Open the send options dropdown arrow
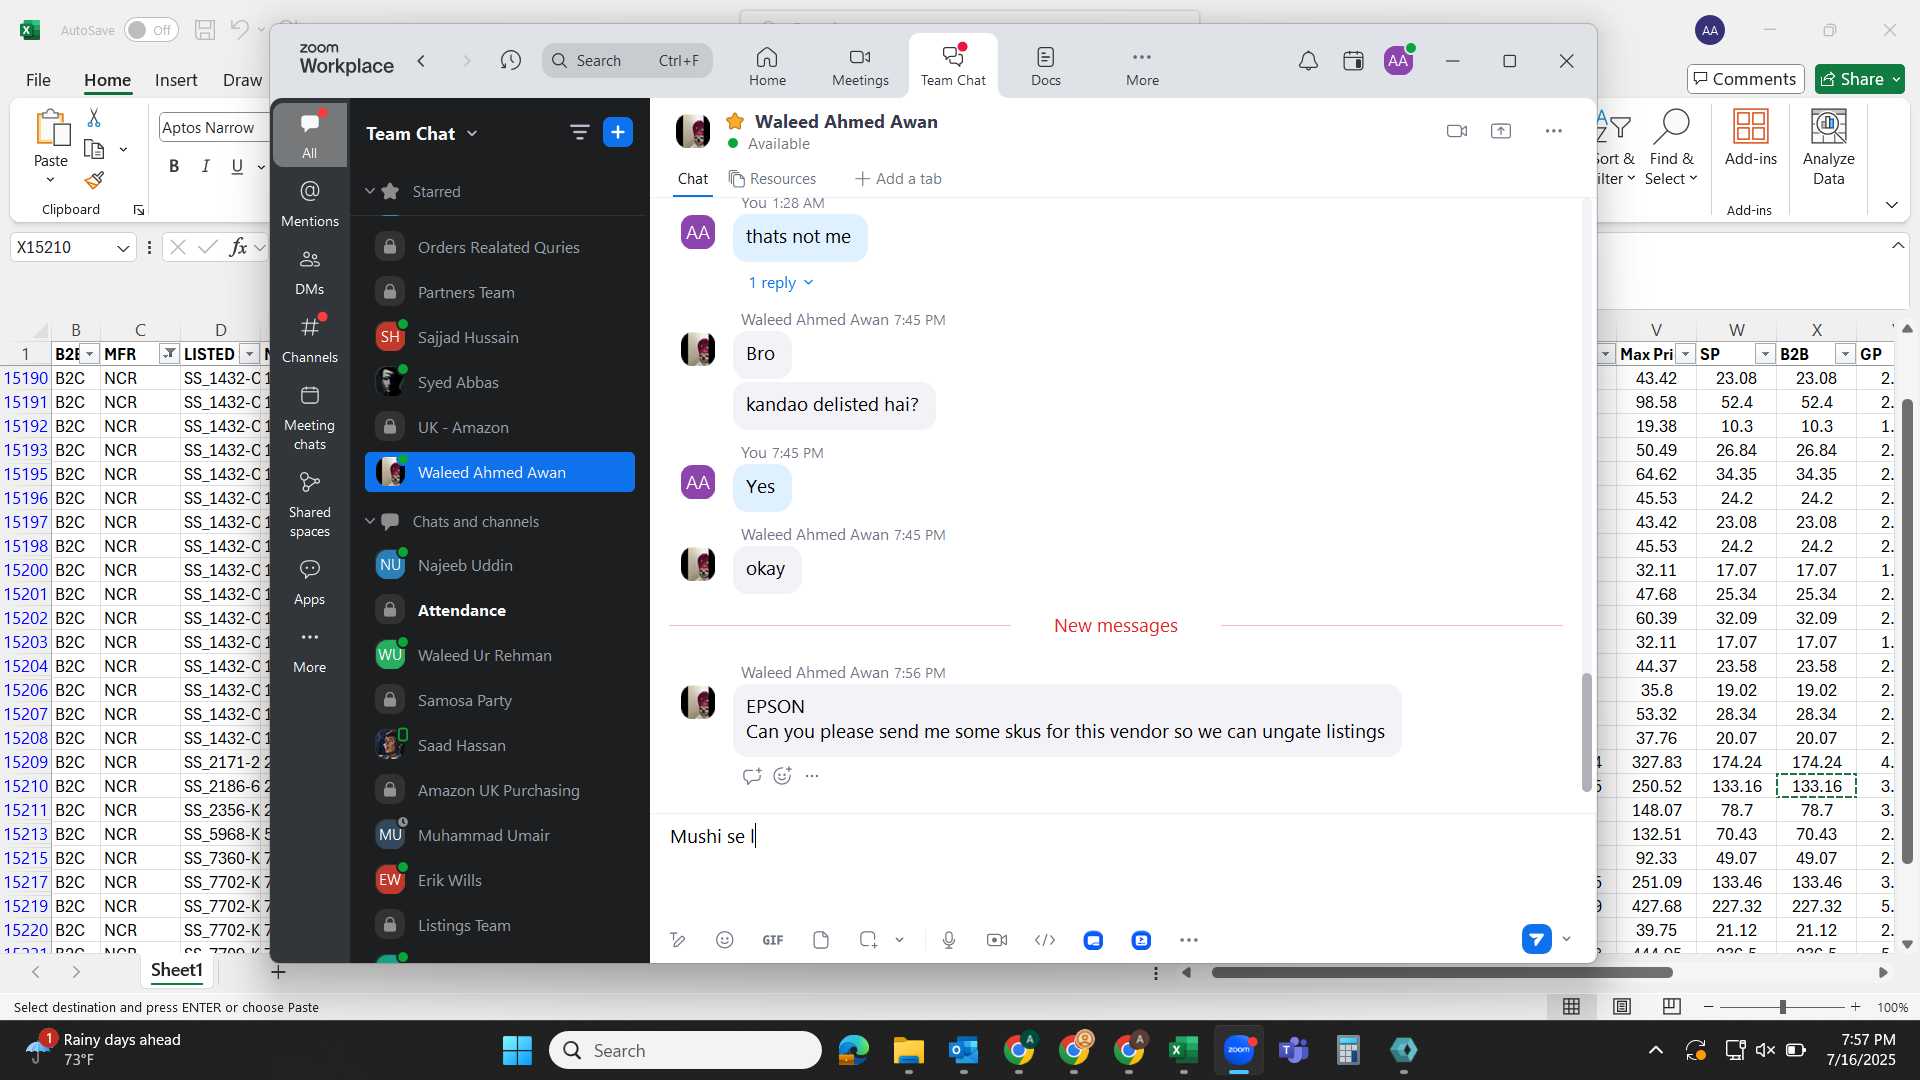This screenshot has width=1920, height=1080. (x=1566, y=939)
